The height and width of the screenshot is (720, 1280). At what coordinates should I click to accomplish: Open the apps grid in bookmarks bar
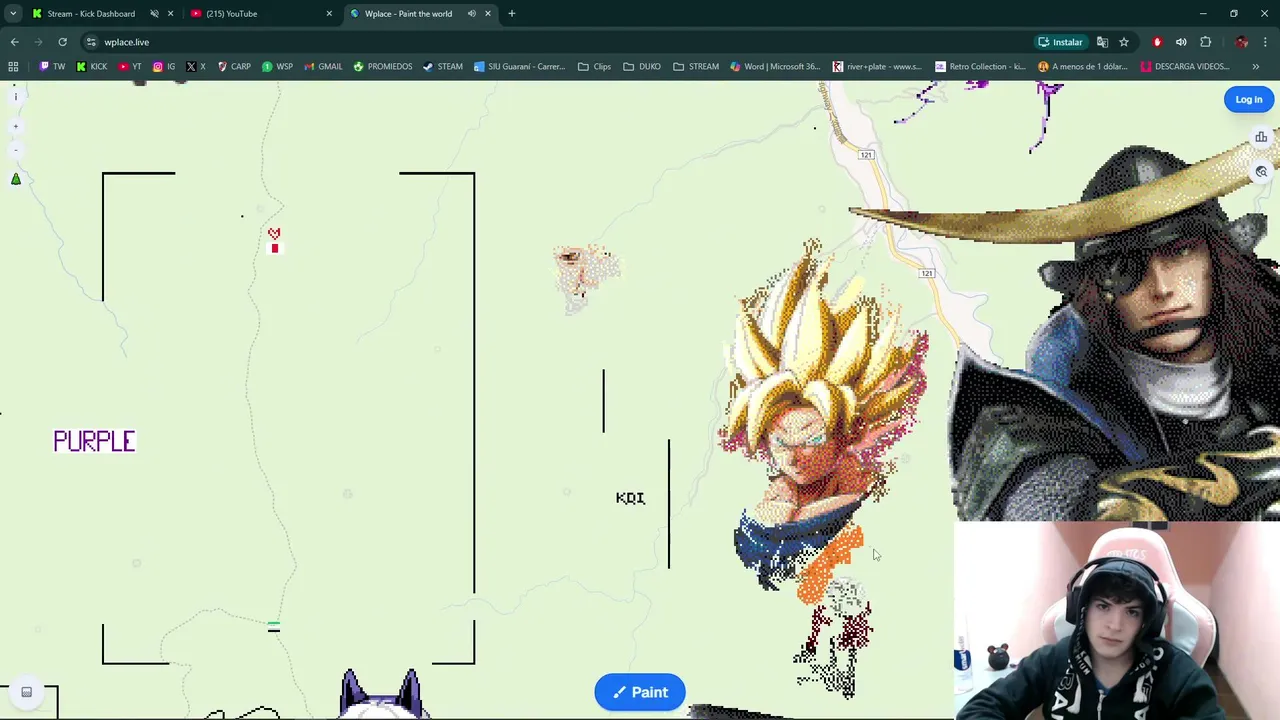pyautogui.click(x=13, y=67)
